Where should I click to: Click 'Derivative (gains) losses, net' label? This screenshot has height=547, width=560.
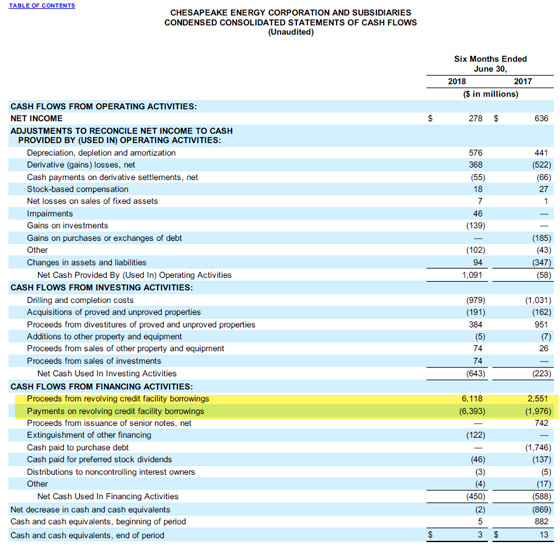click(81, 165)
